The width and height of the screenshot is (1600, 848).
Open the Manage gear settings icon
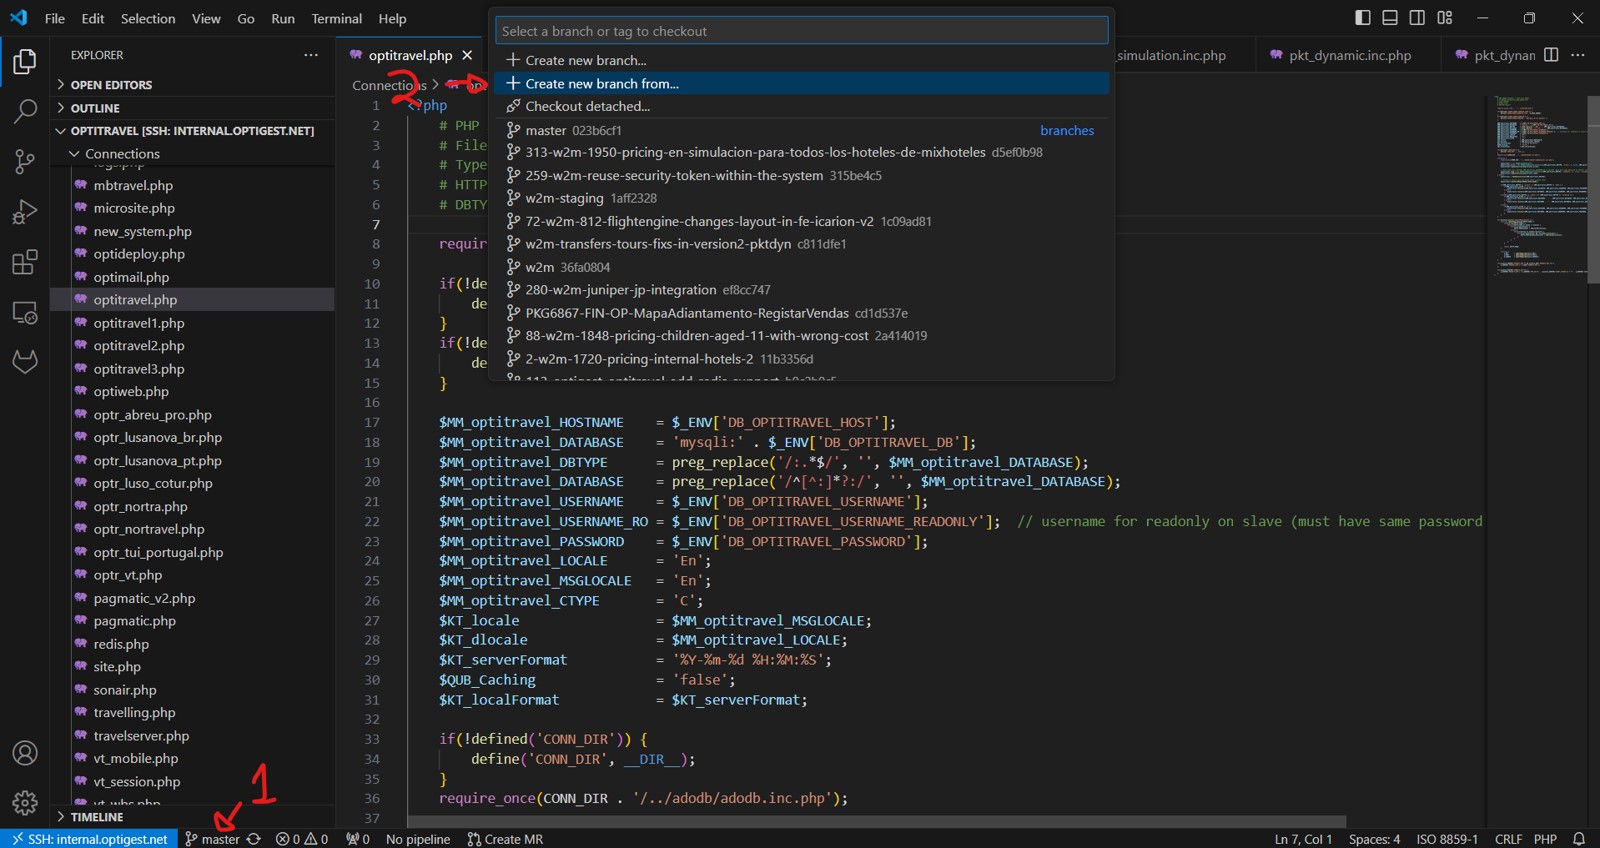point(25,802)
